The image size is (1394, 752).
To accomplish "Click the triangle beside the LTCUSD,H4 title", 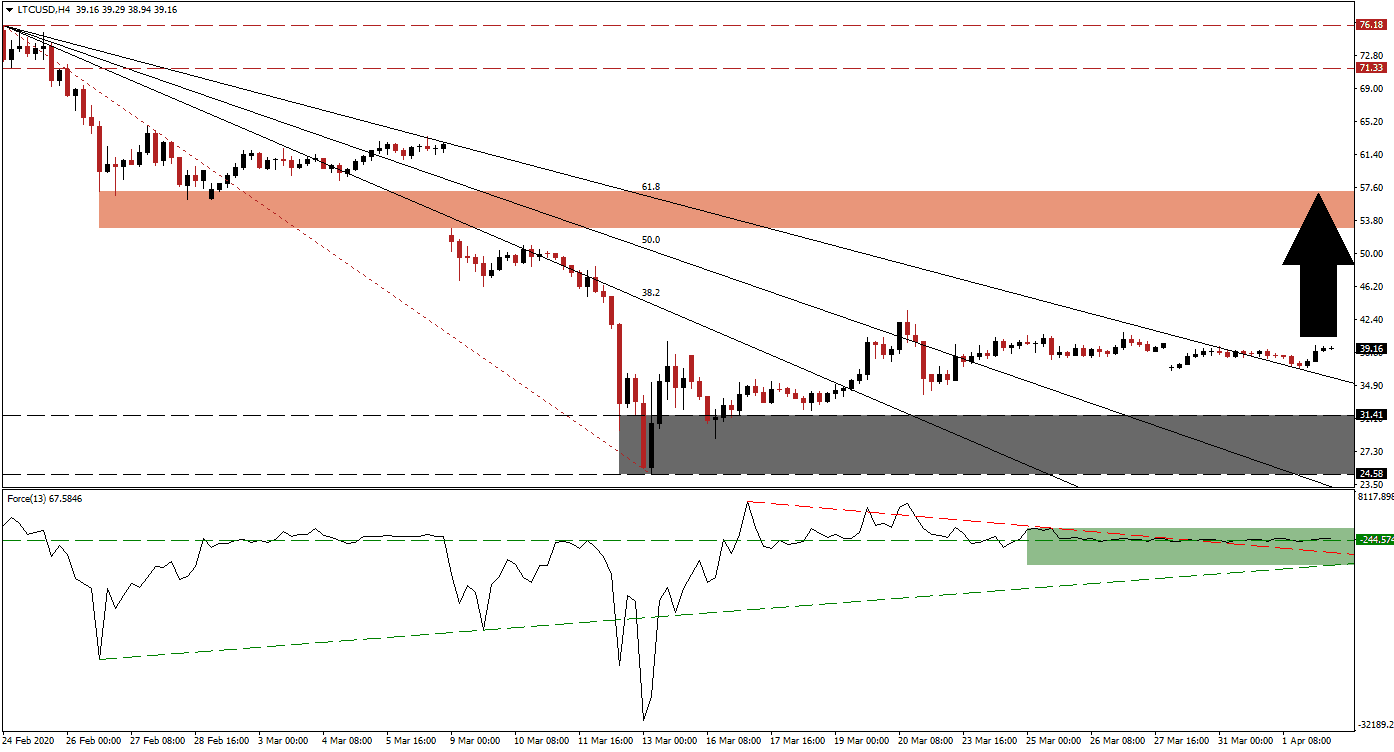I will pyautogui.click(x=8, y=9).
